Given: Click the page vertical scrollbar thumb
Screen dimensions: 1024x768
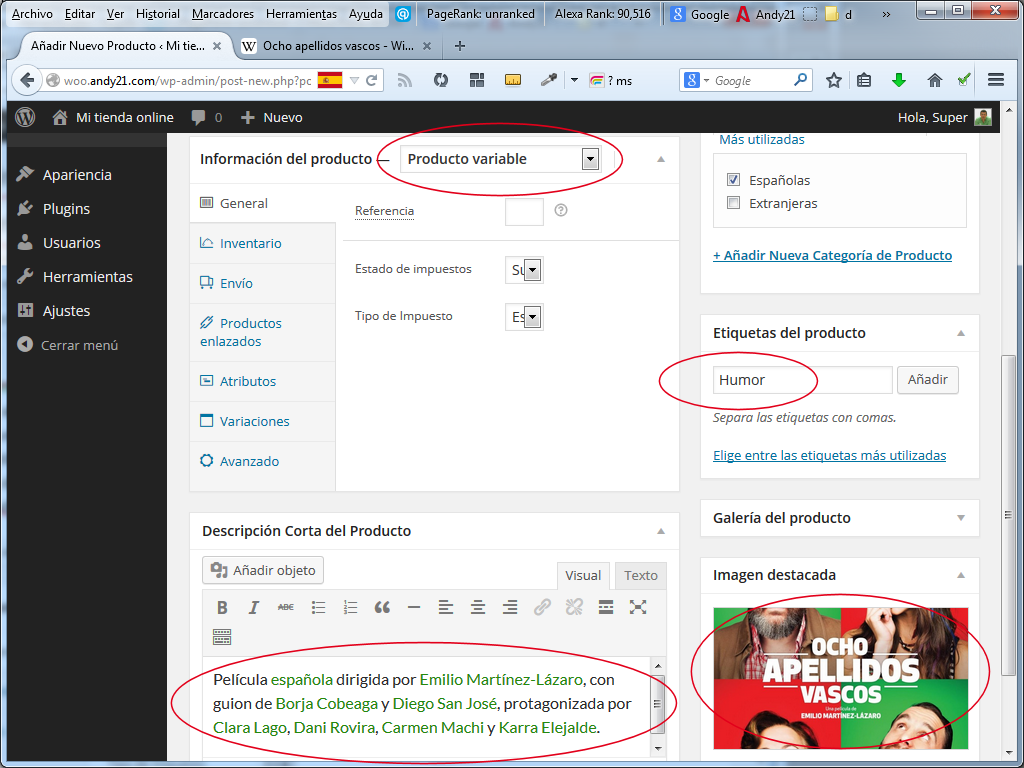Looking at the screenshot, I should 1008,516.
